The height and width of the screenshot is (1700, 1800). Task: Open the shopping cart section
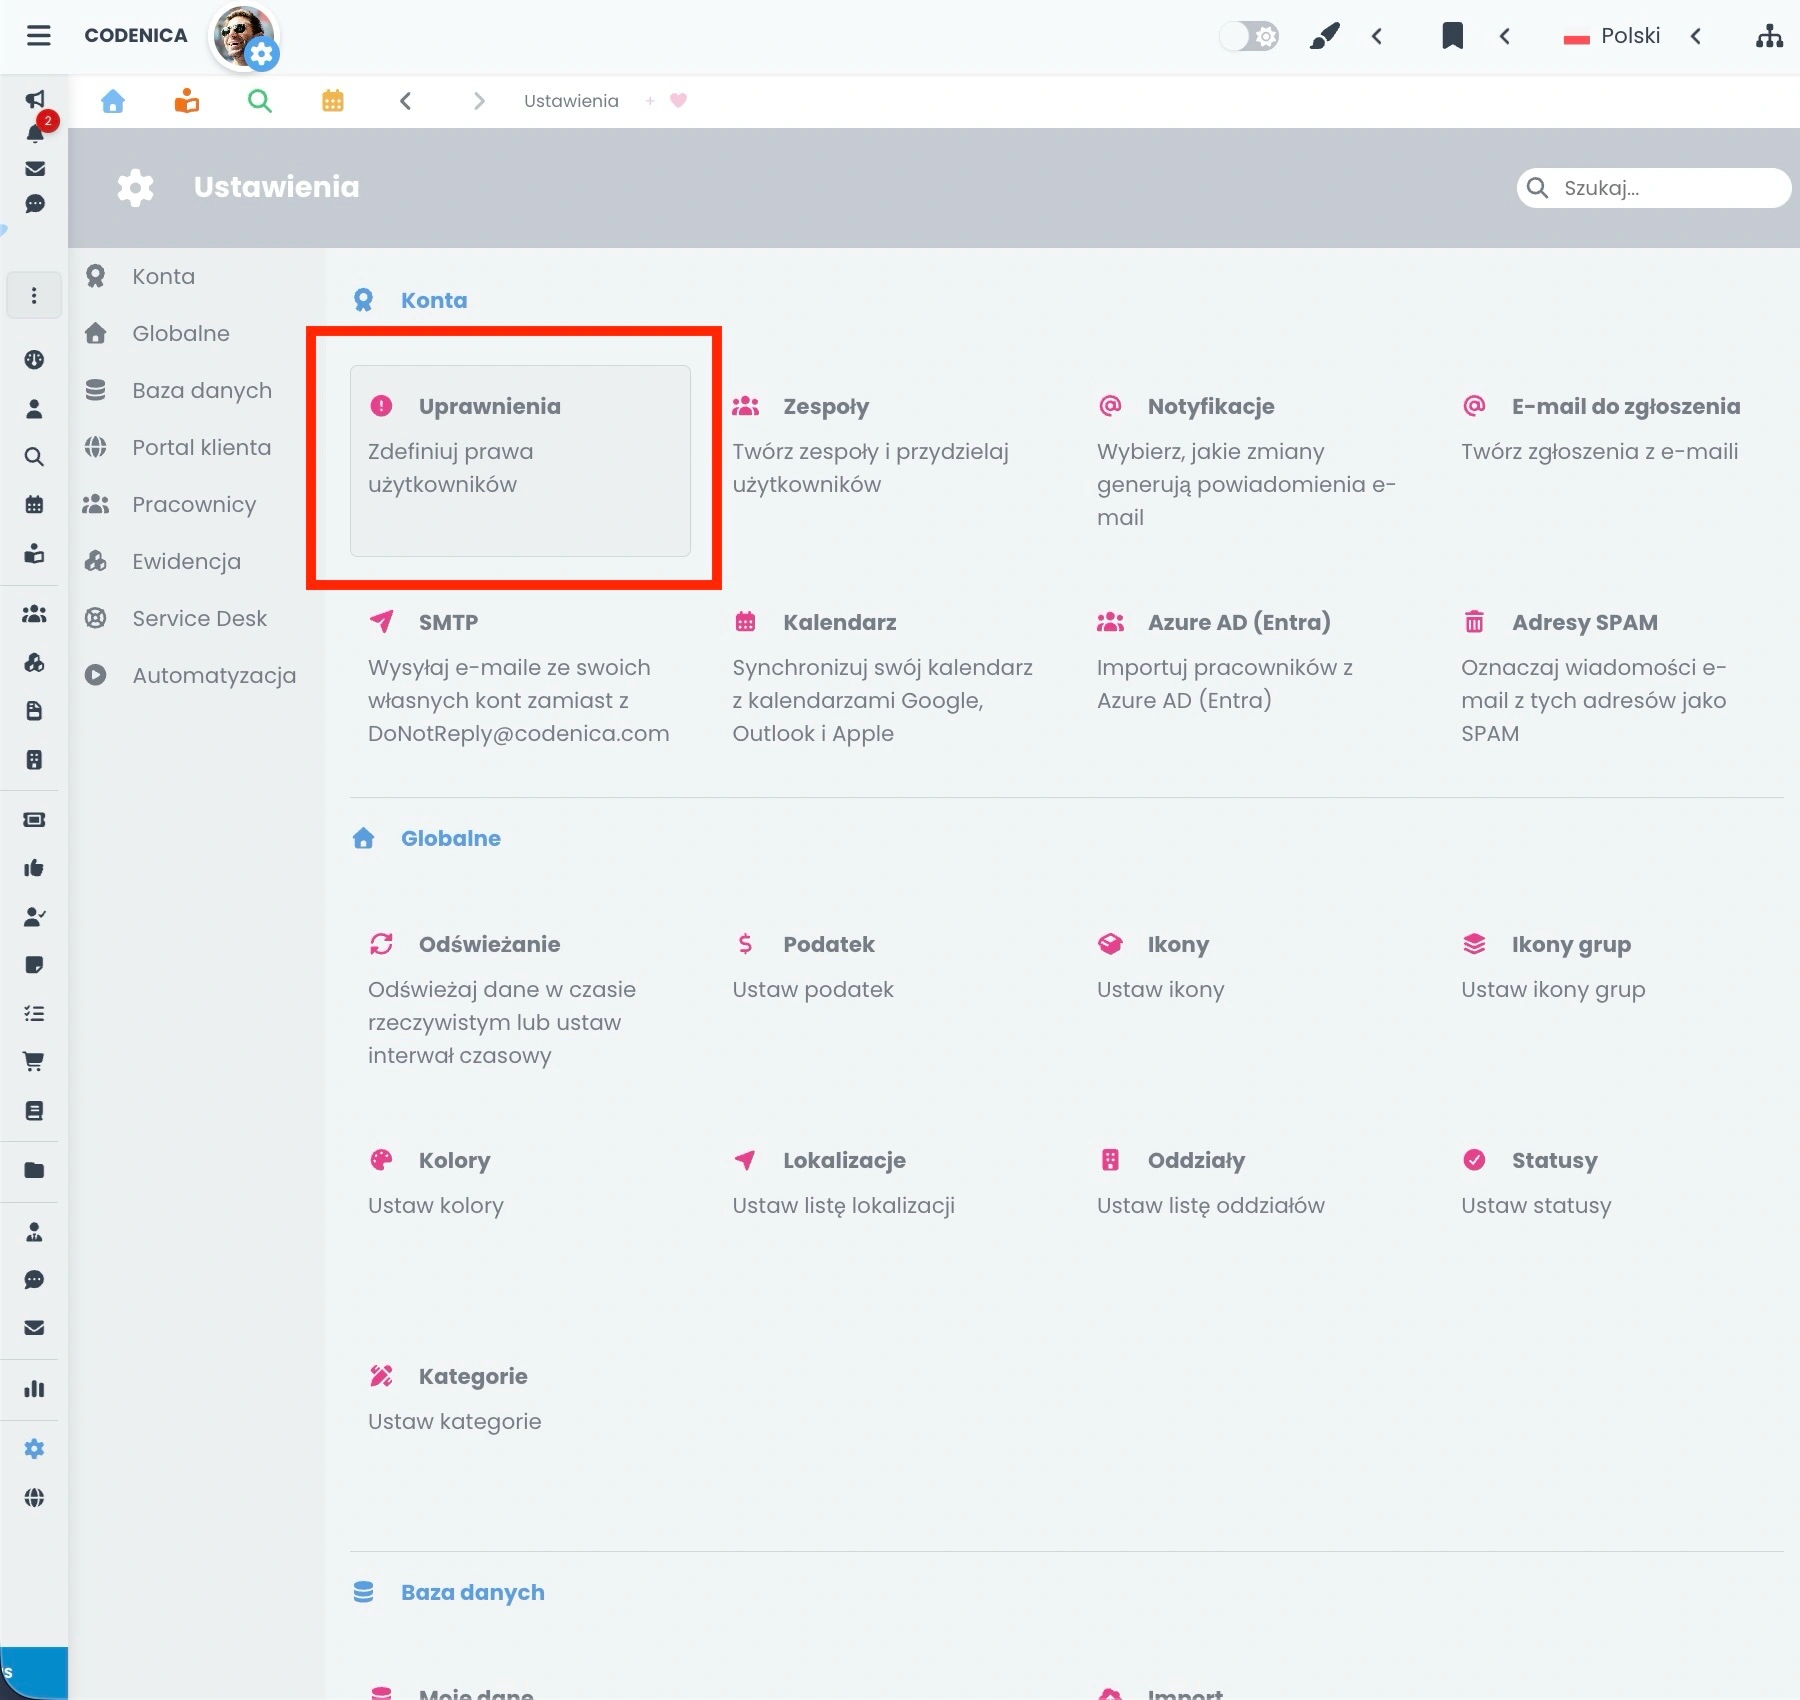click(x=35, y=1061)
